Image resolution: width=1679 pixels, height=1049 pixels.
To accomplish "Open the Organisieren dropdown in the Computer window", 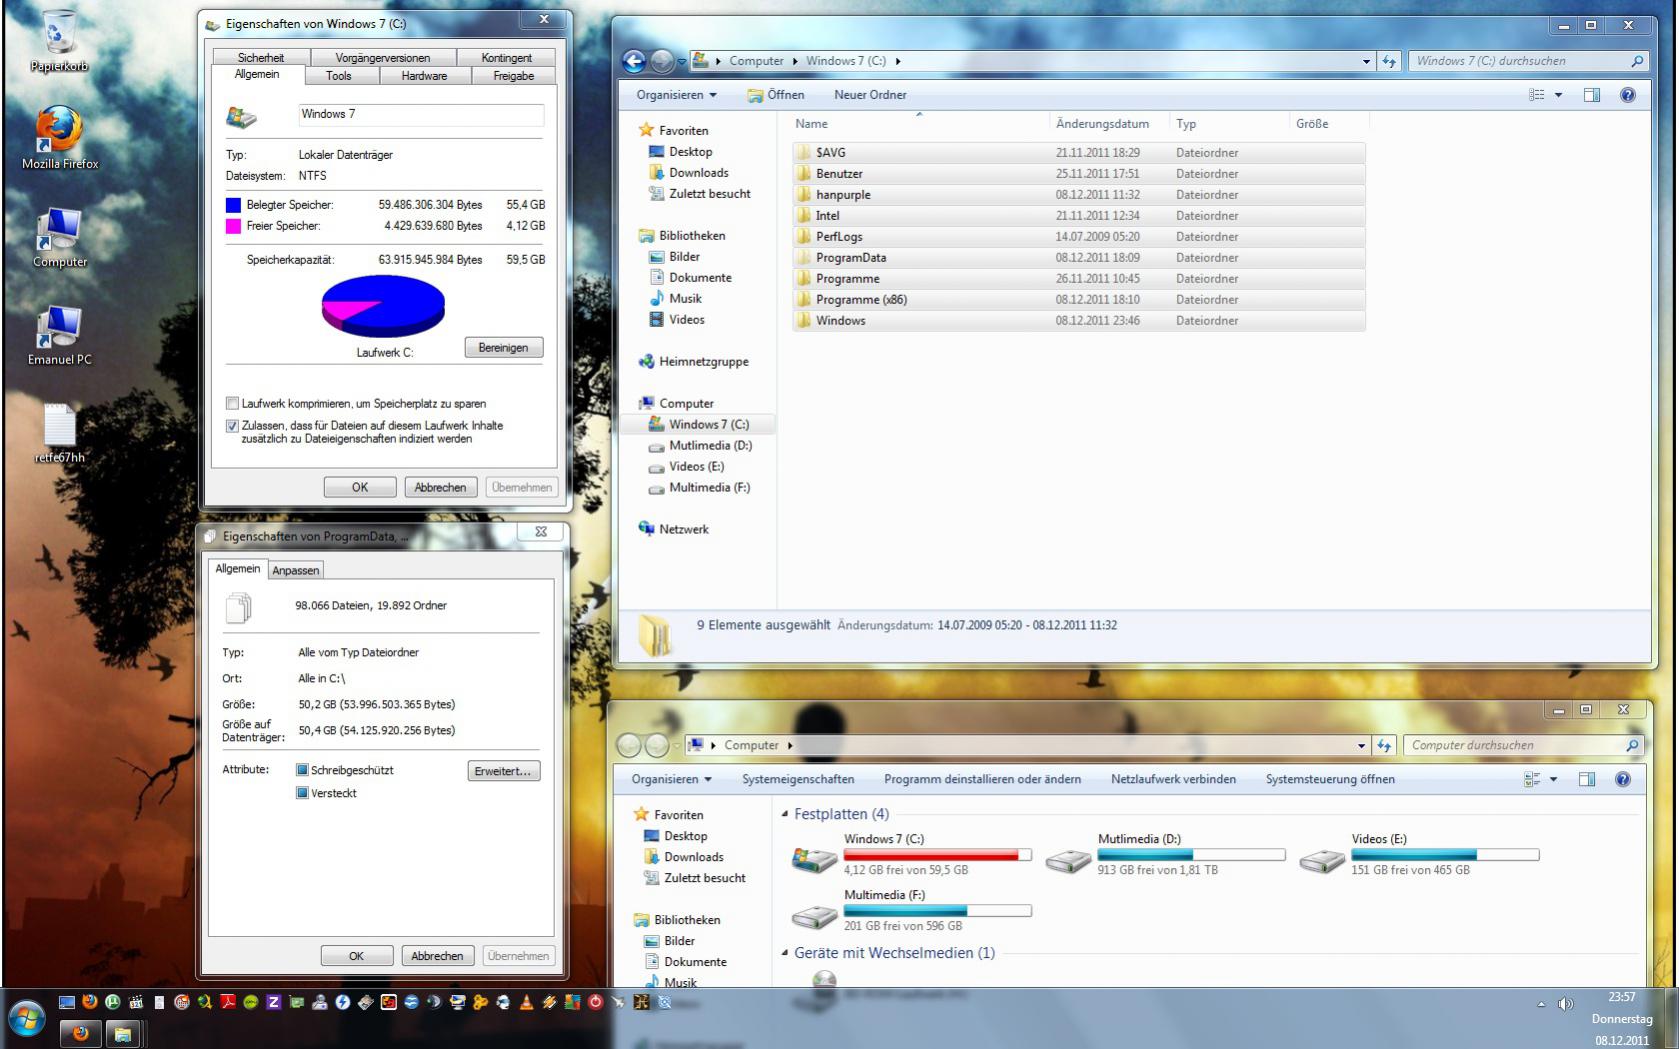I will (671, 779).
